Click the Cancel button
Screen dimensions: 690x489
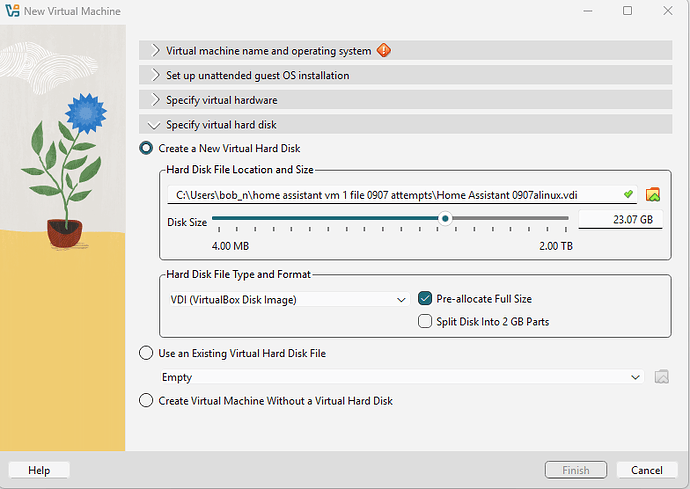pyautogui.click(x=646, y=470)
